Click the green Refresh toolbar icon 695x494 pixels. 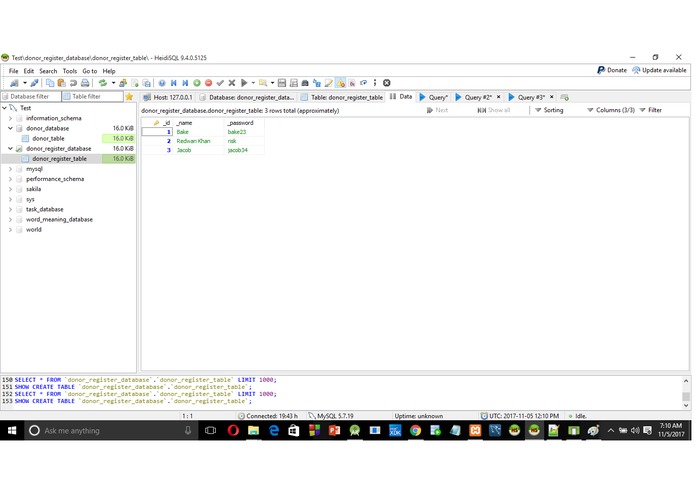(x=103, y=83)
